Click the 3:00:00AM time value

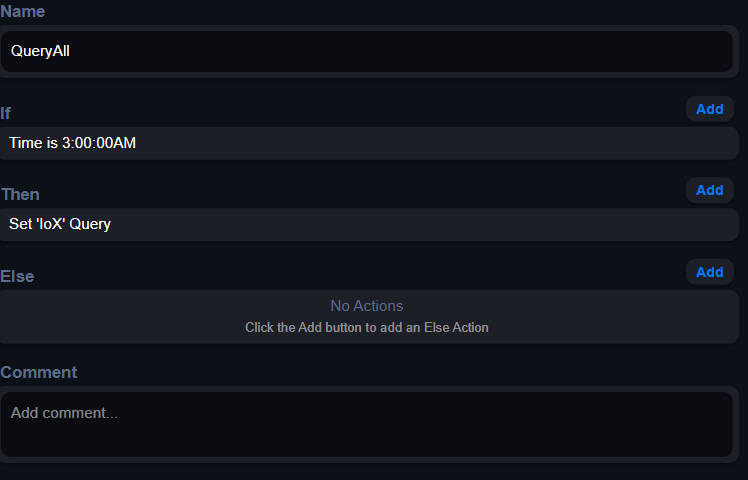[99, 143]
